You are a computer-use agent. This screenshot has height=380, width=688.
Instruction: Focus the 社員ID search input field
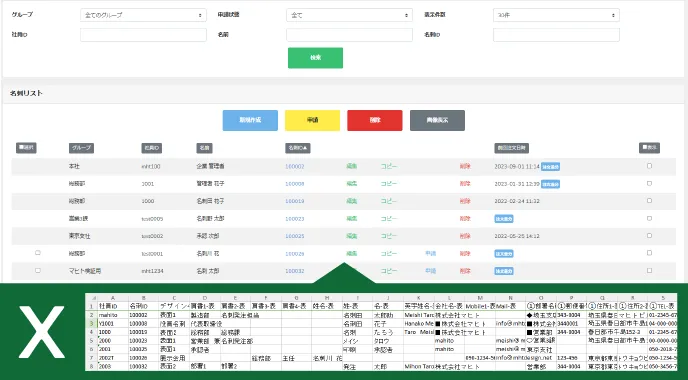[x=143, y=35]
